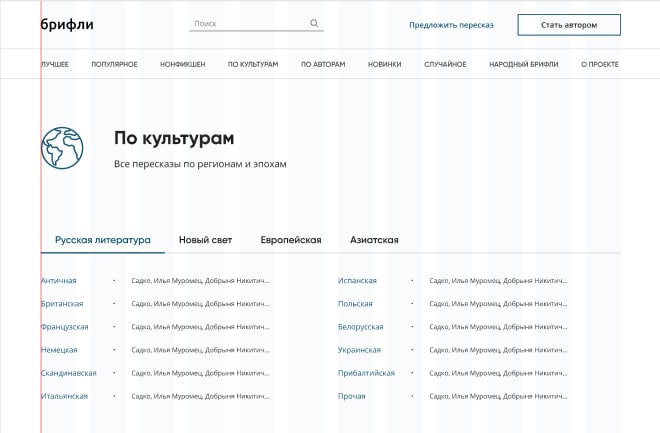This screenshot has width=660, height=433.
Task: Open the Античная category link
Action: (58, 281)
